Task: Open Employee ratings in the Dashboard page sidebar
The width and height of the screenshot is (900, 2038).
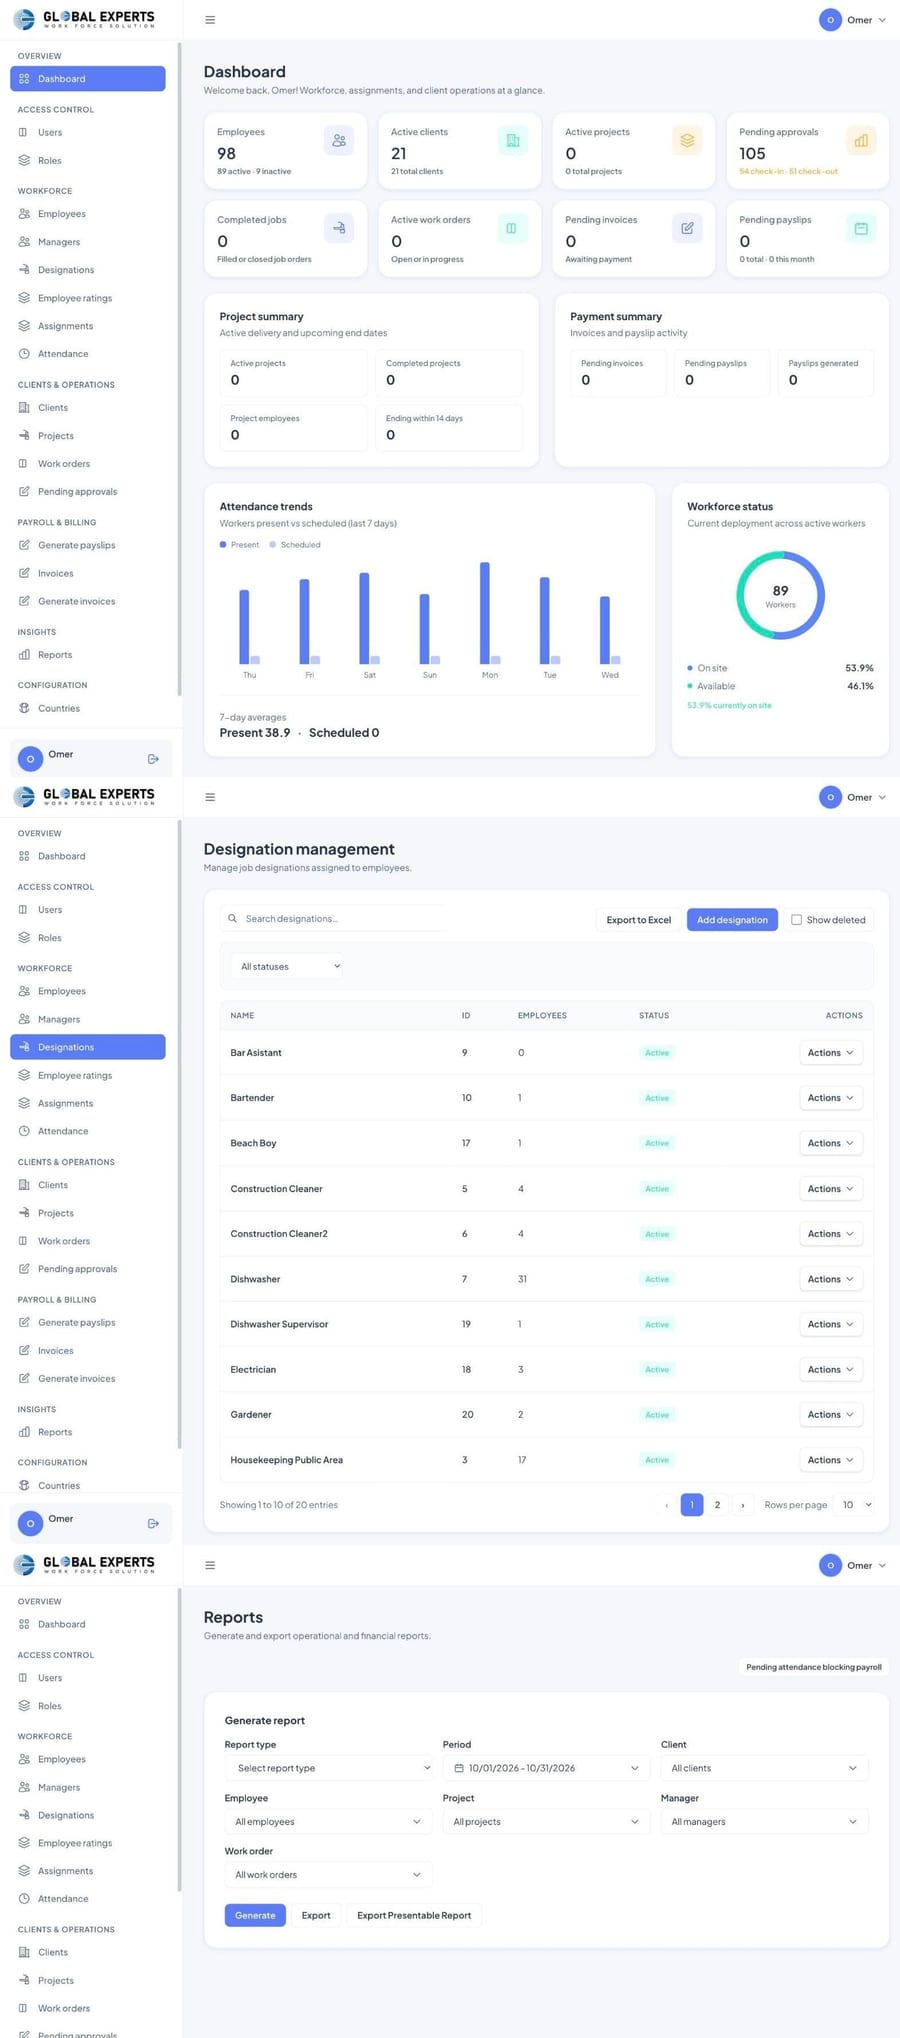Action: click(x=88, y=298)
